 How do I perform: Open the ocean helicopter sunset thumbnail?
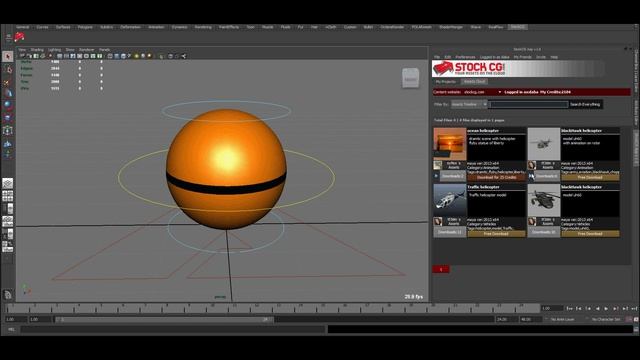point(450,144)
